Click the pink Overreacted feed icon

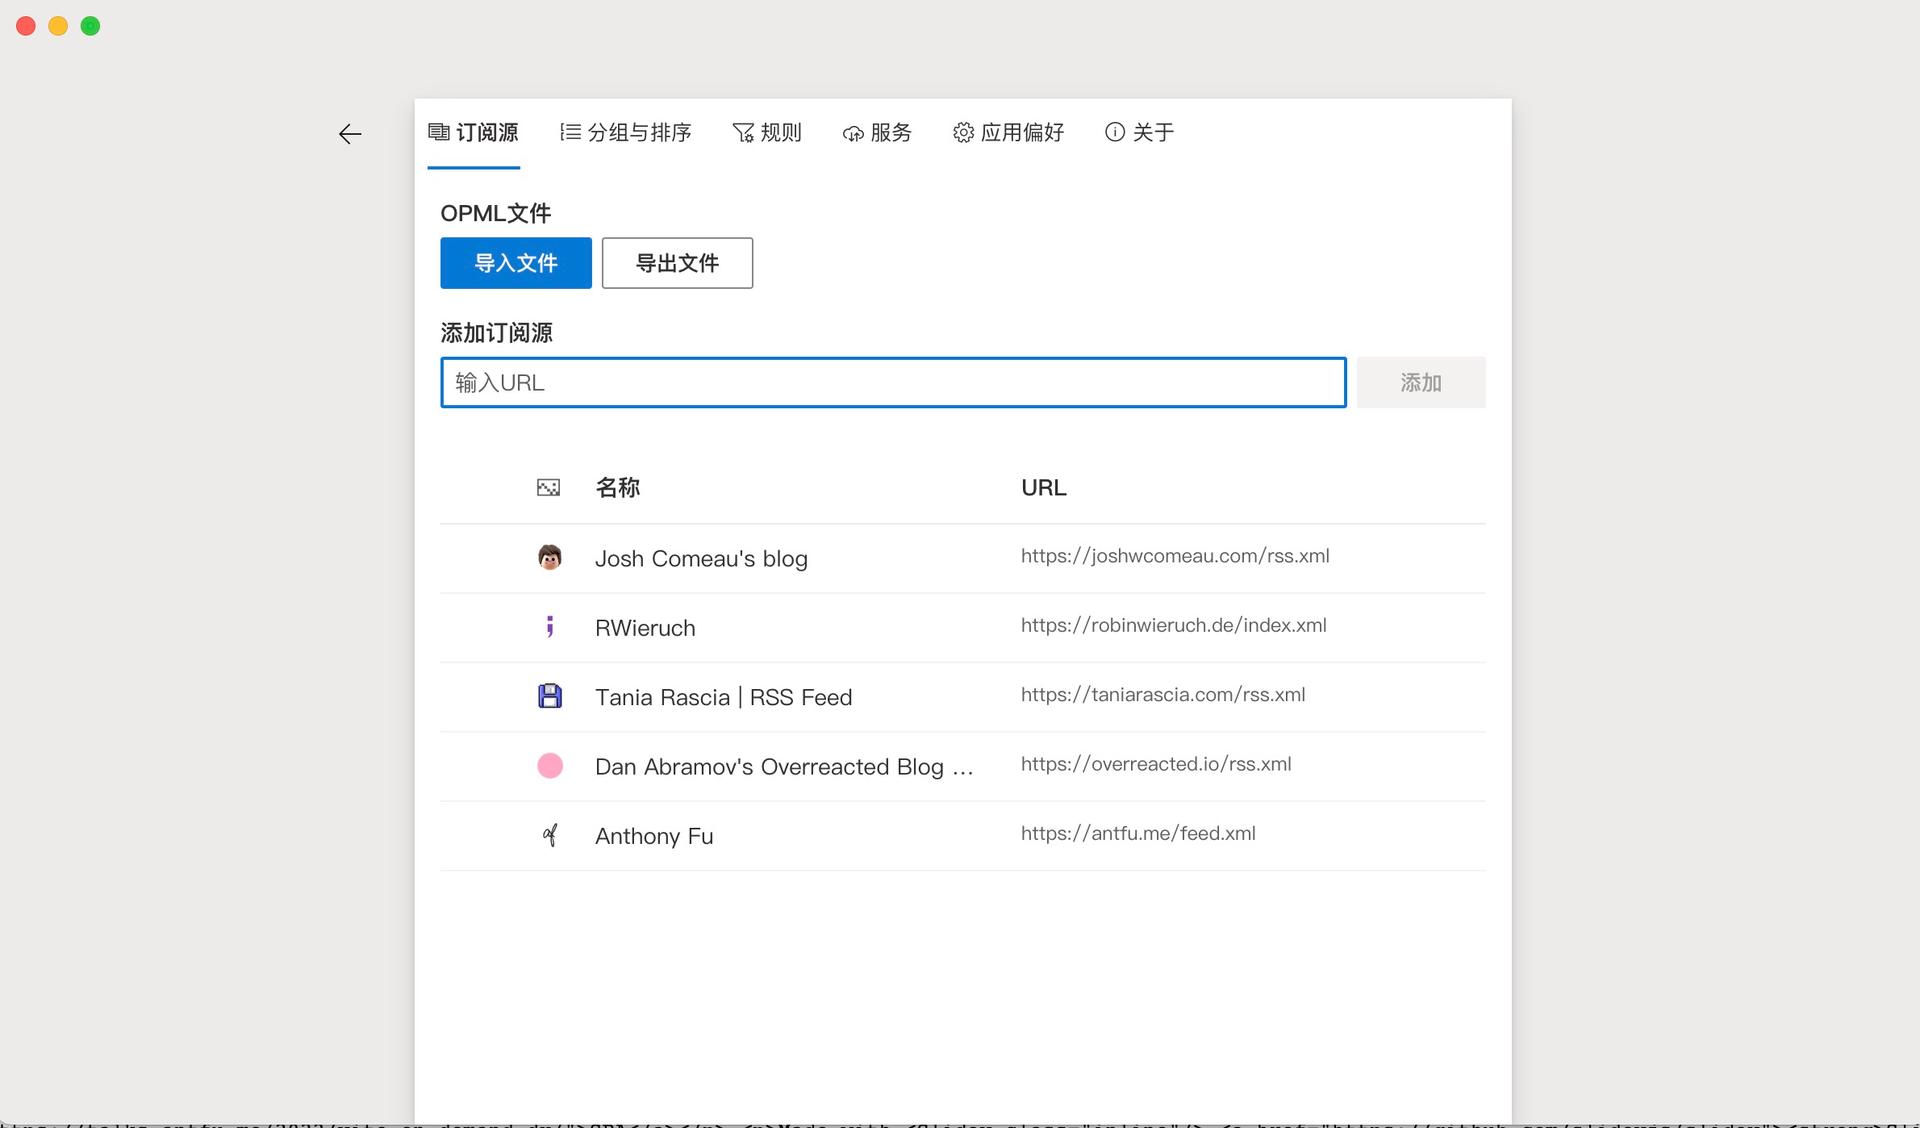(x=549, y=766)
